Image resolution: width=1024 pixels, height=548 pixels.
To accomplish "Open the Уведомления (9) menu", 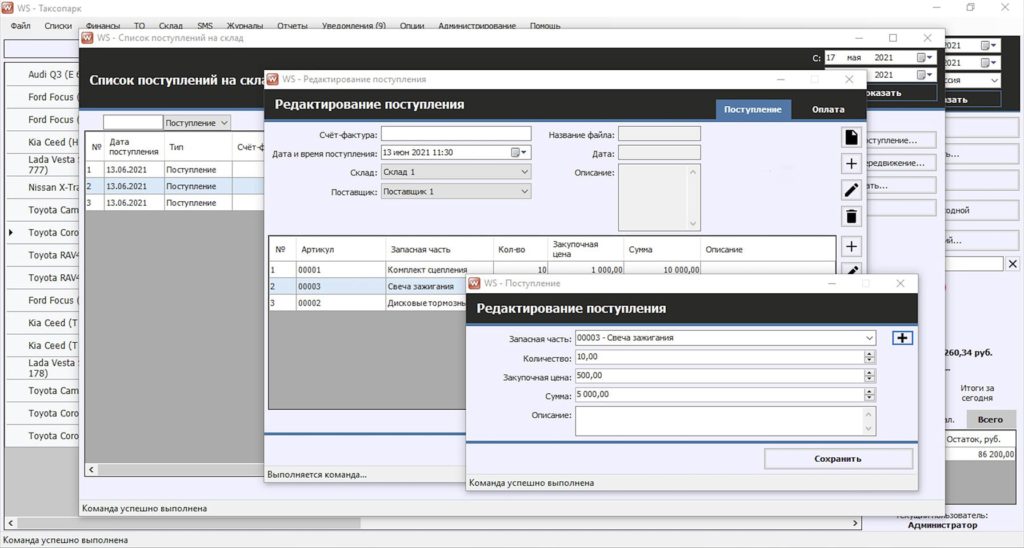I will (x=353, y=25).
